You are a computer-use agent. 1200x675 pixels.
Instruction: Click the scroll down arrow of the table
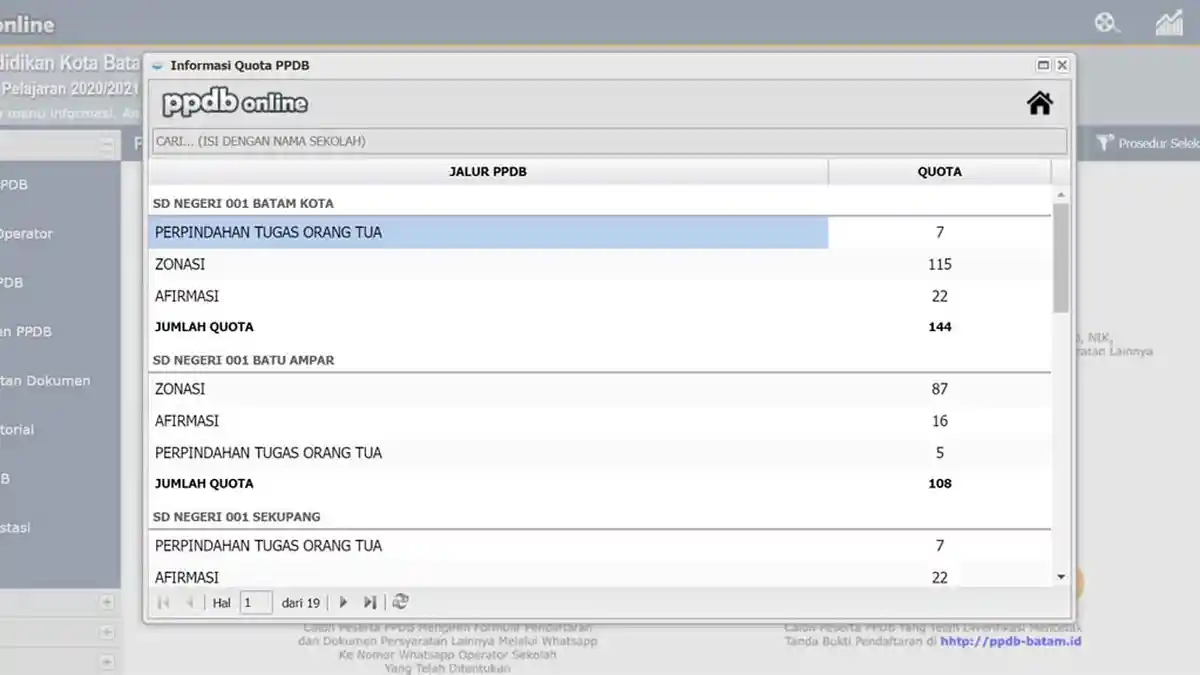[x=1061, y=577]
